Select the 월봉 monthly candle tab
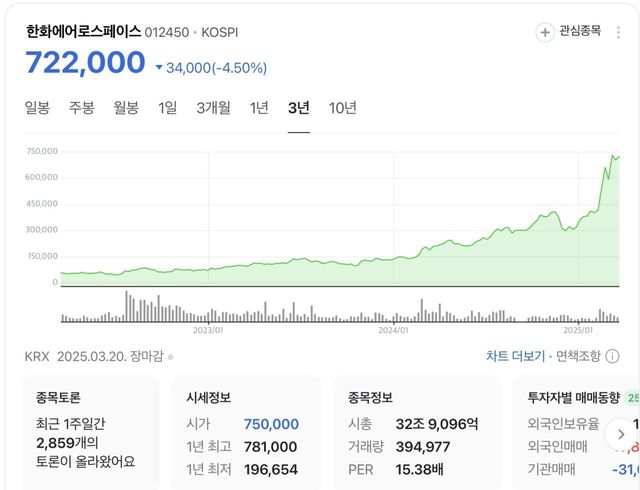The height and width of the screenshot is (490, 640). [x=126, y=108]
